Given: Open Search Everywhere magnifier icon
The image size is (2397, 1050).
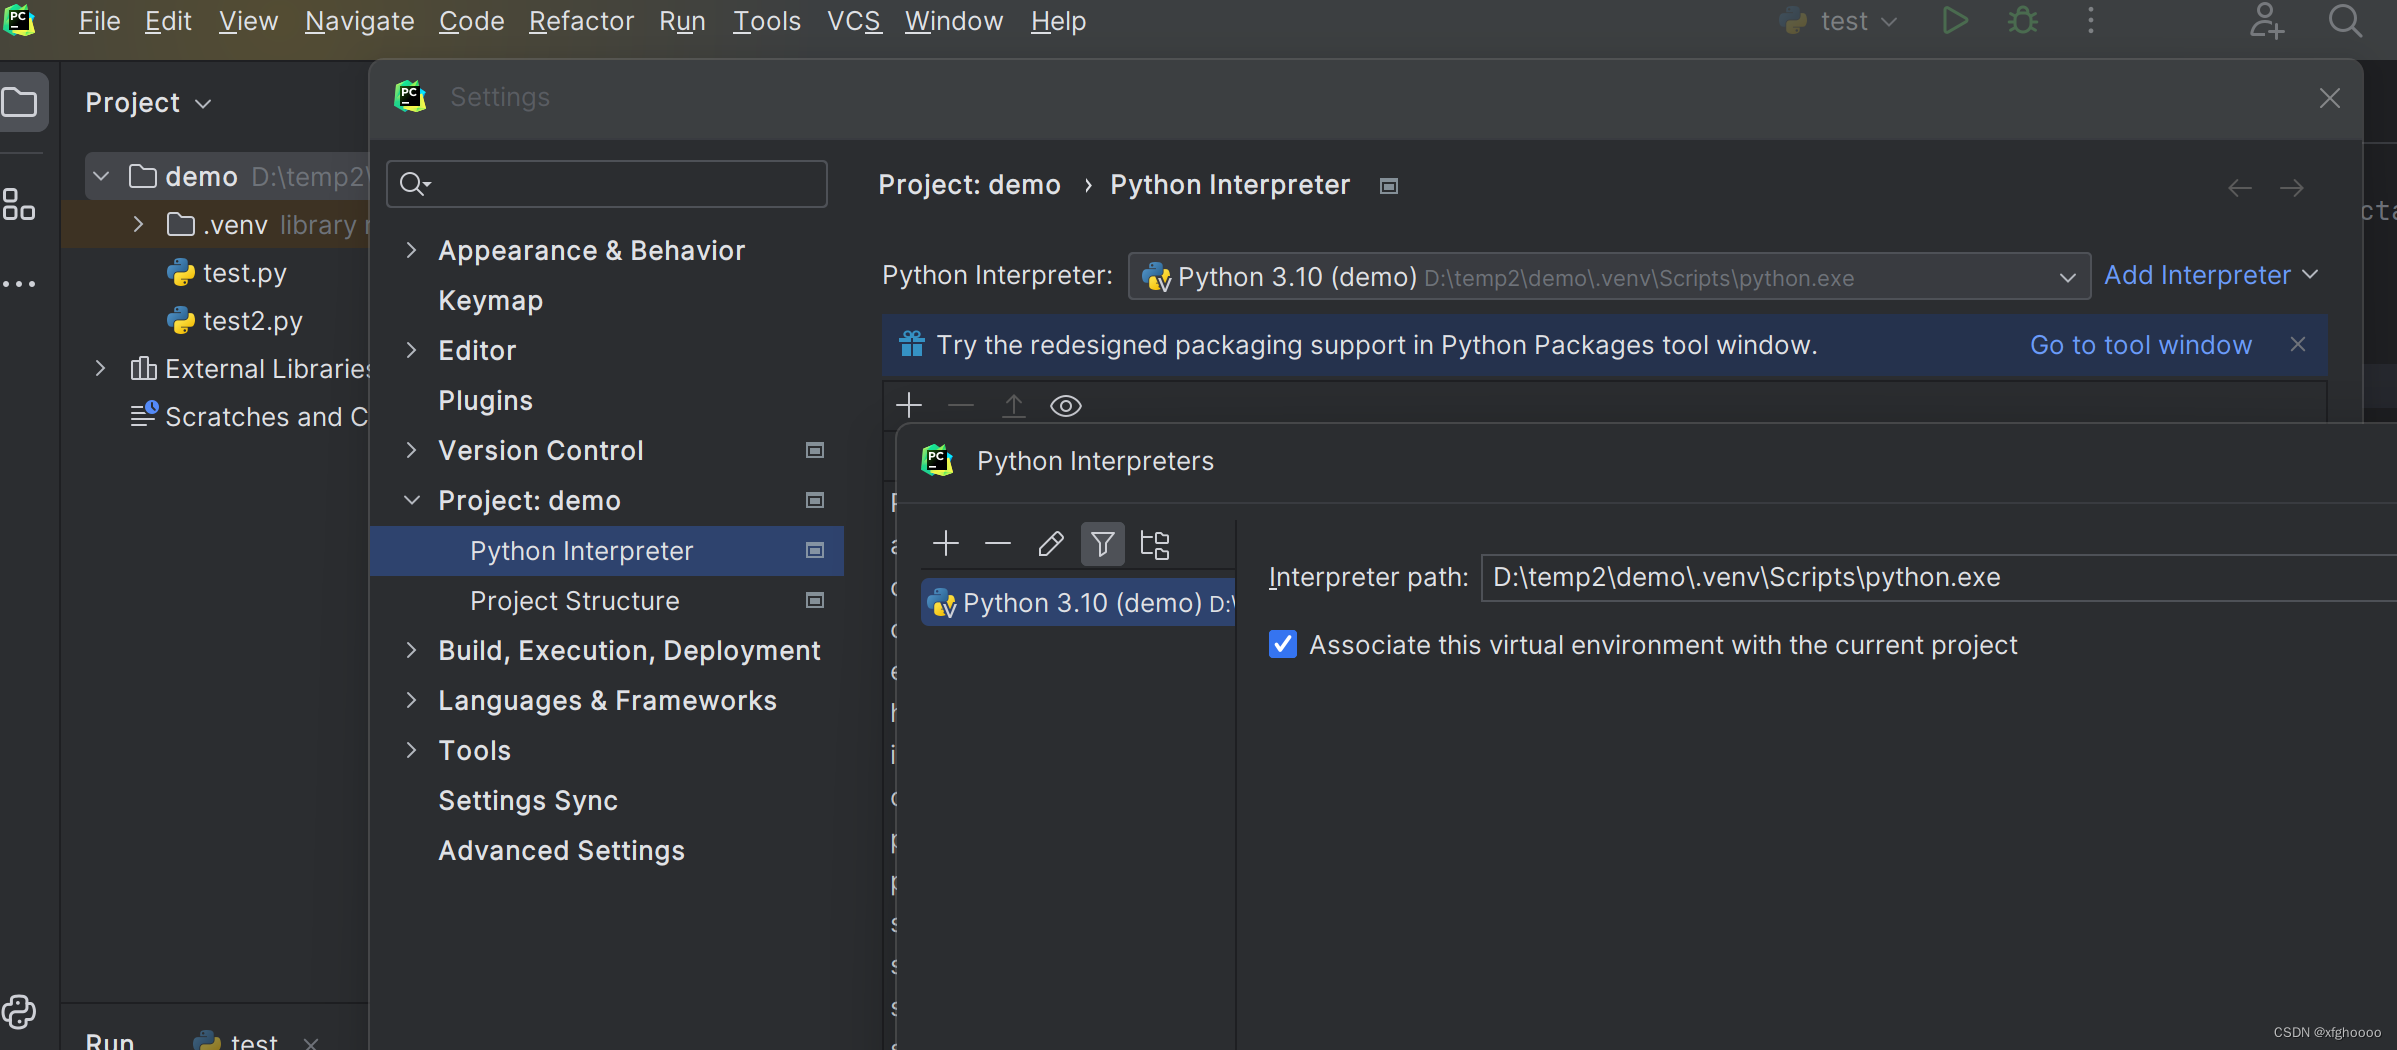Looking at the screenshot, I should 2345,21.
